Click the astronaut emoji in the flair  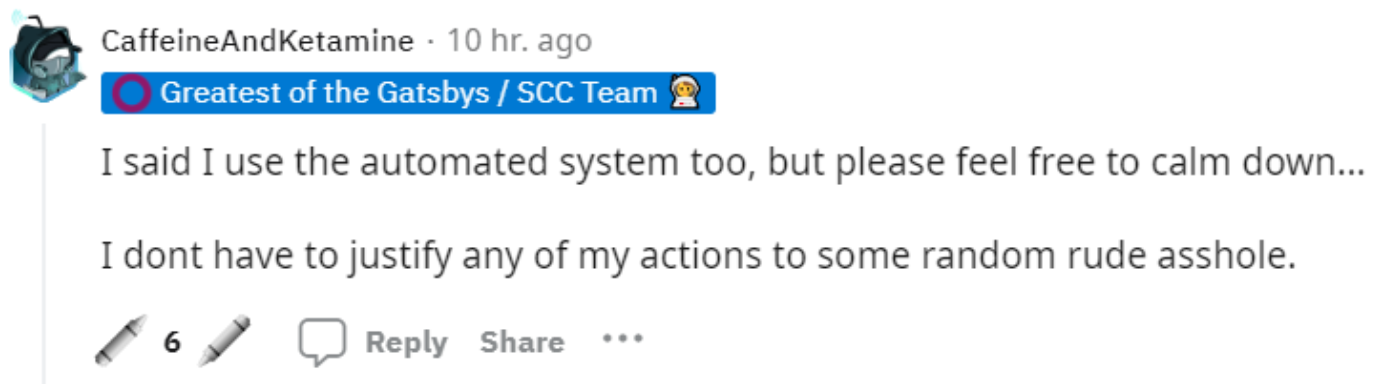687,93
